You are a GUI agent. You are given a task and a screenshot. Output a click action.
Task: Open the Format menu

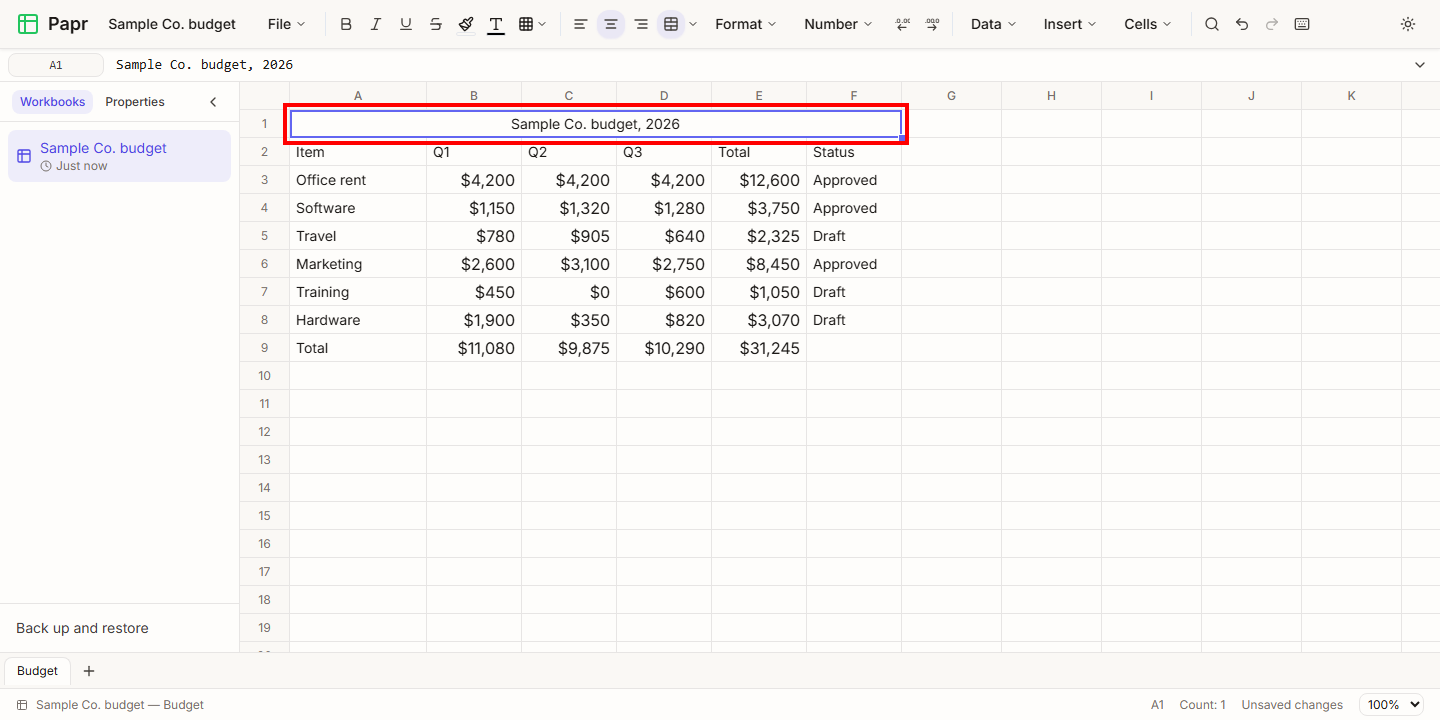click(x=746, y=24)
